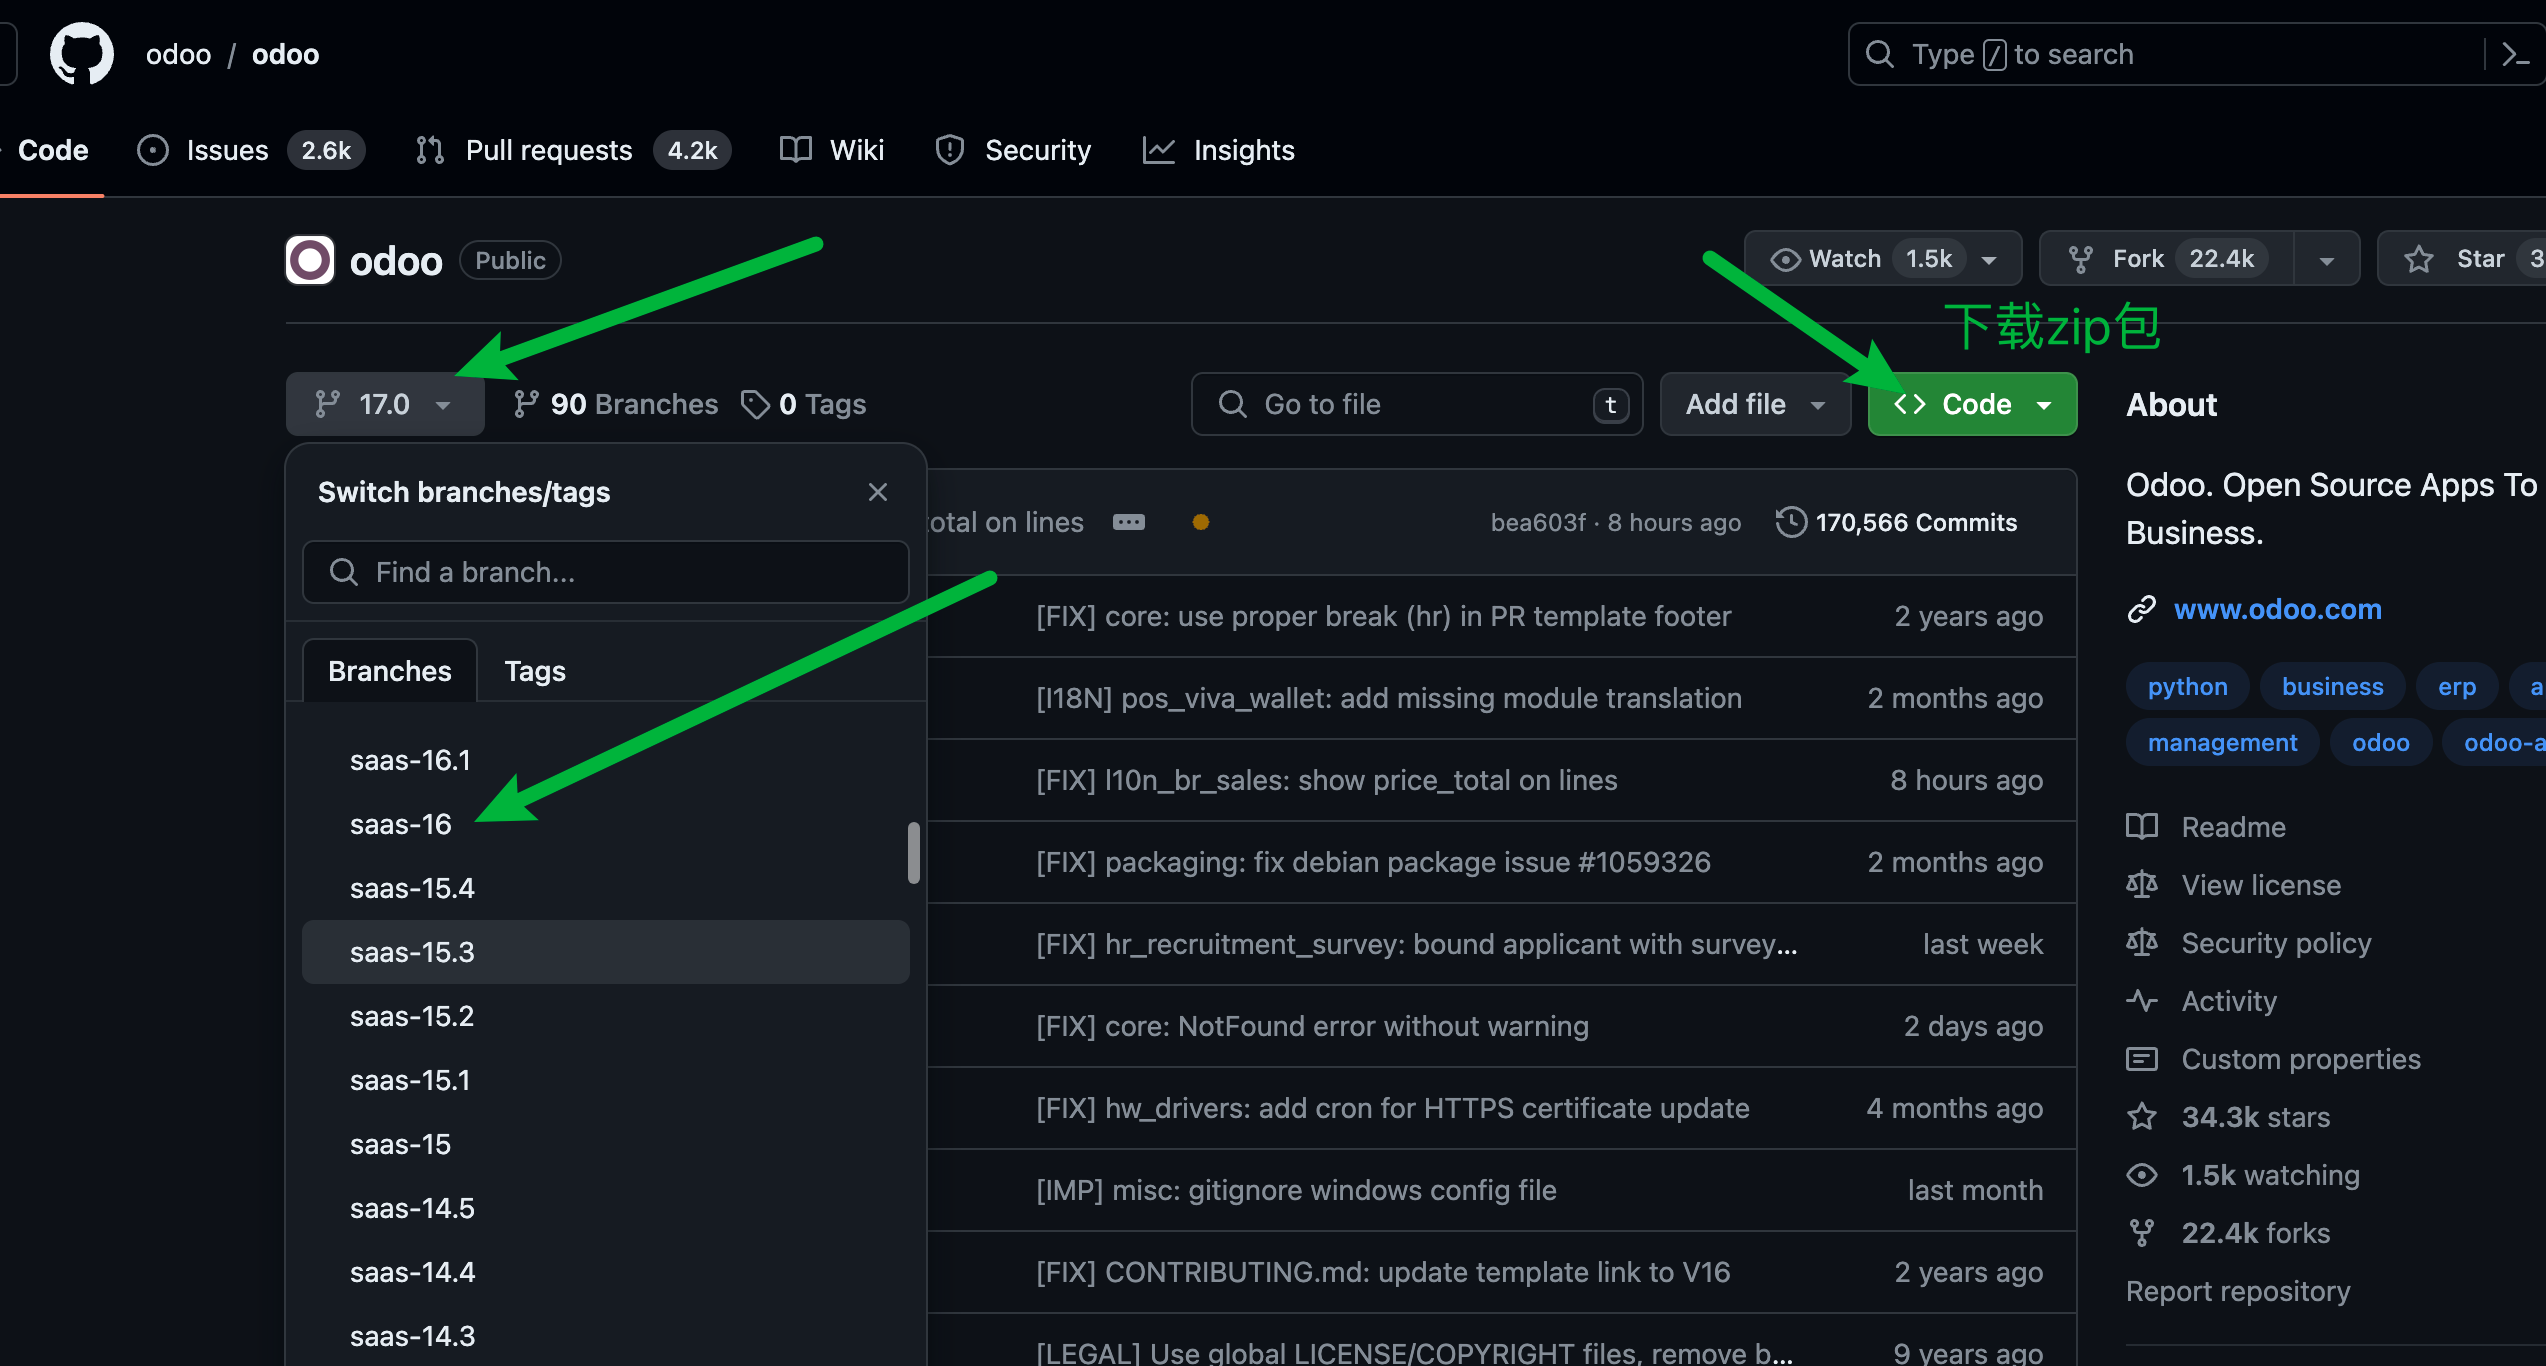This screenshot has height=1366, width=2546.
Task: Switch to branch saas-14.3
Action: 606,1336
